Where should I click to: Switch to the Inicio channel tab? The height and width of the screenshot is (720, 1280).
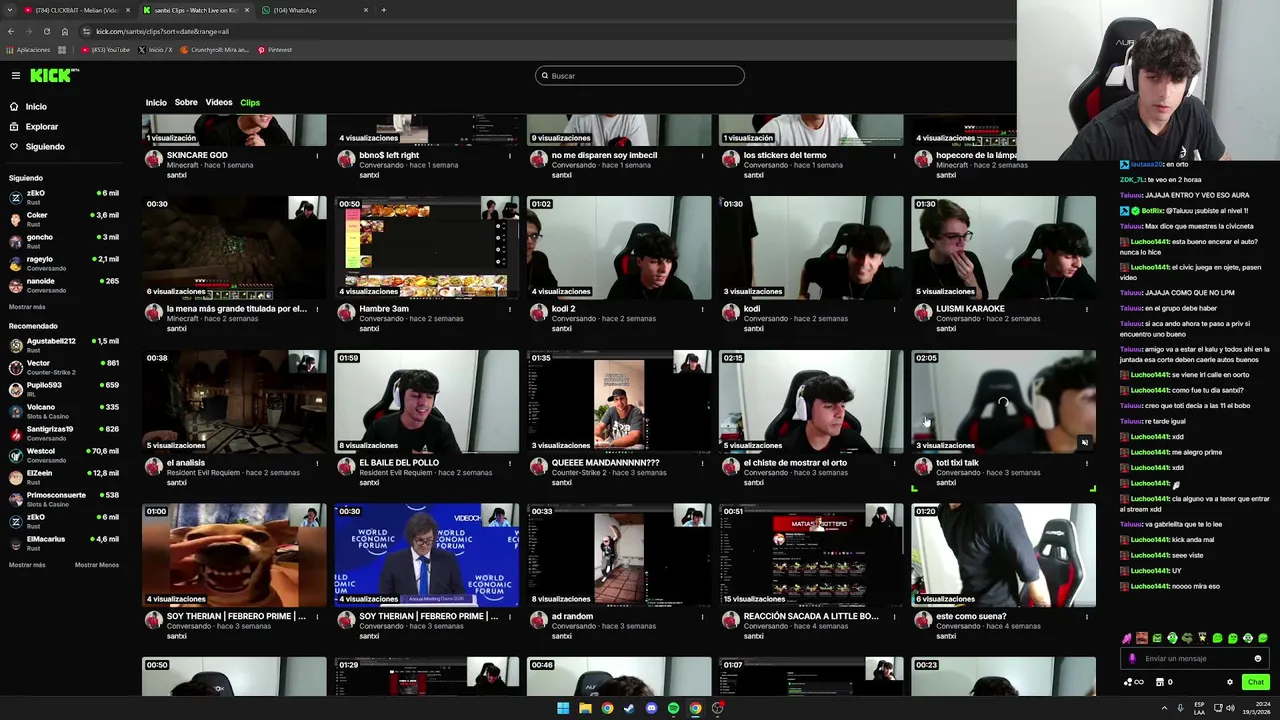tap(156, 103)
